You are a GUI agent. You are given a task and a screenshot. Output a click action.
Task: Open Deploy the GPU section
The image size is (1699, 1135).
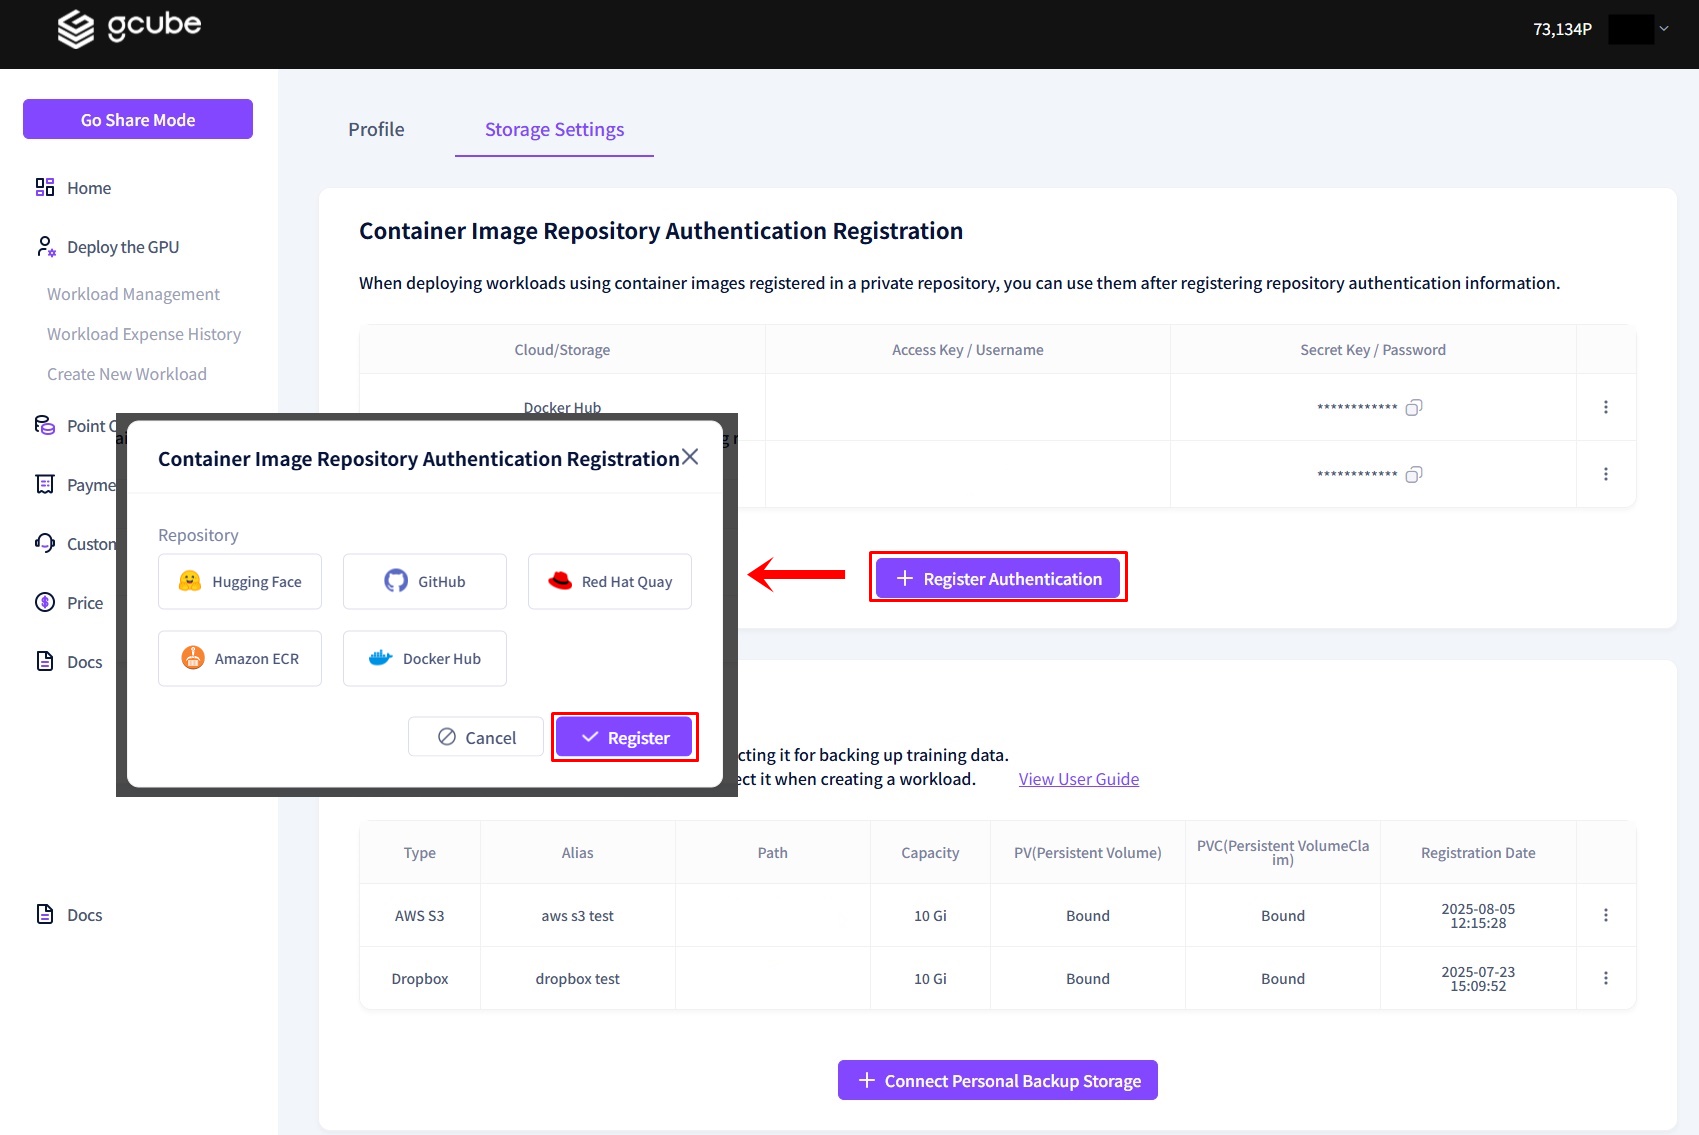point(122,247)
